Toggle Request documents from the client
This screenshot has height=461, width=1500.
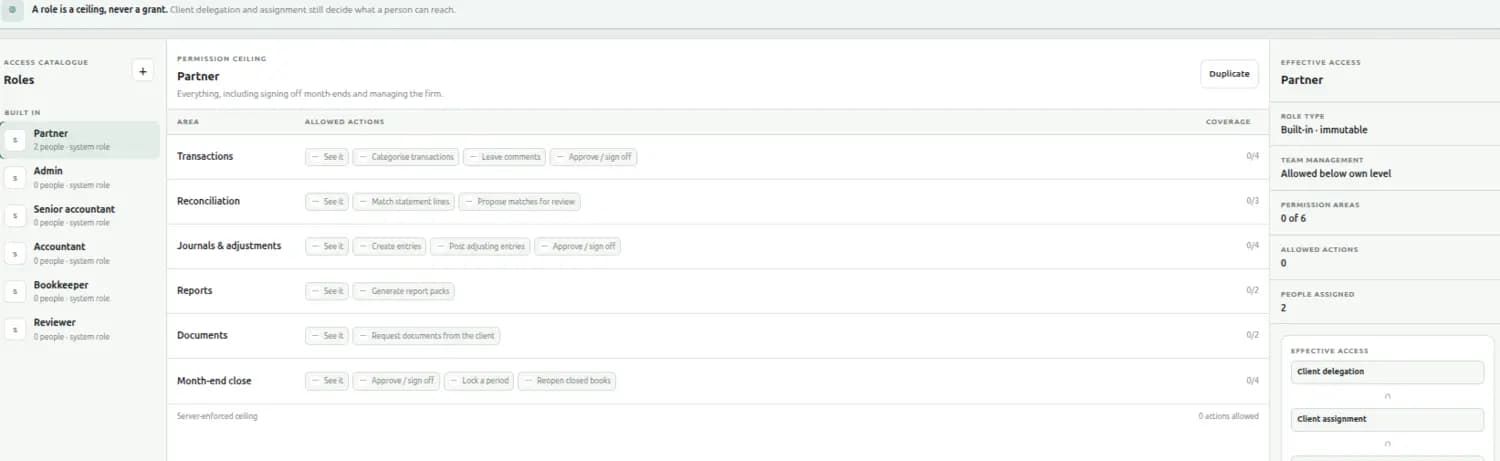427,336
